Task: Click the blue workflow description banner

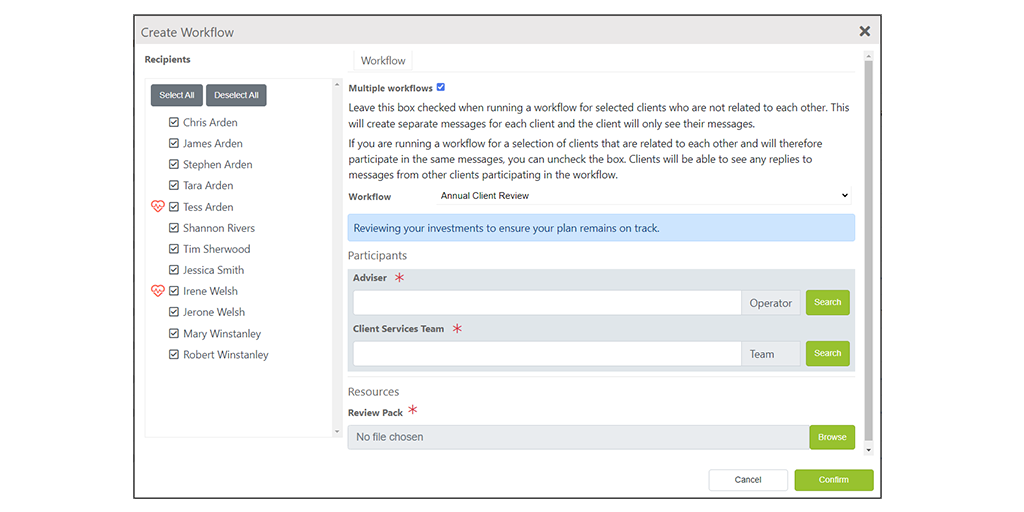Action: [601, 228]
